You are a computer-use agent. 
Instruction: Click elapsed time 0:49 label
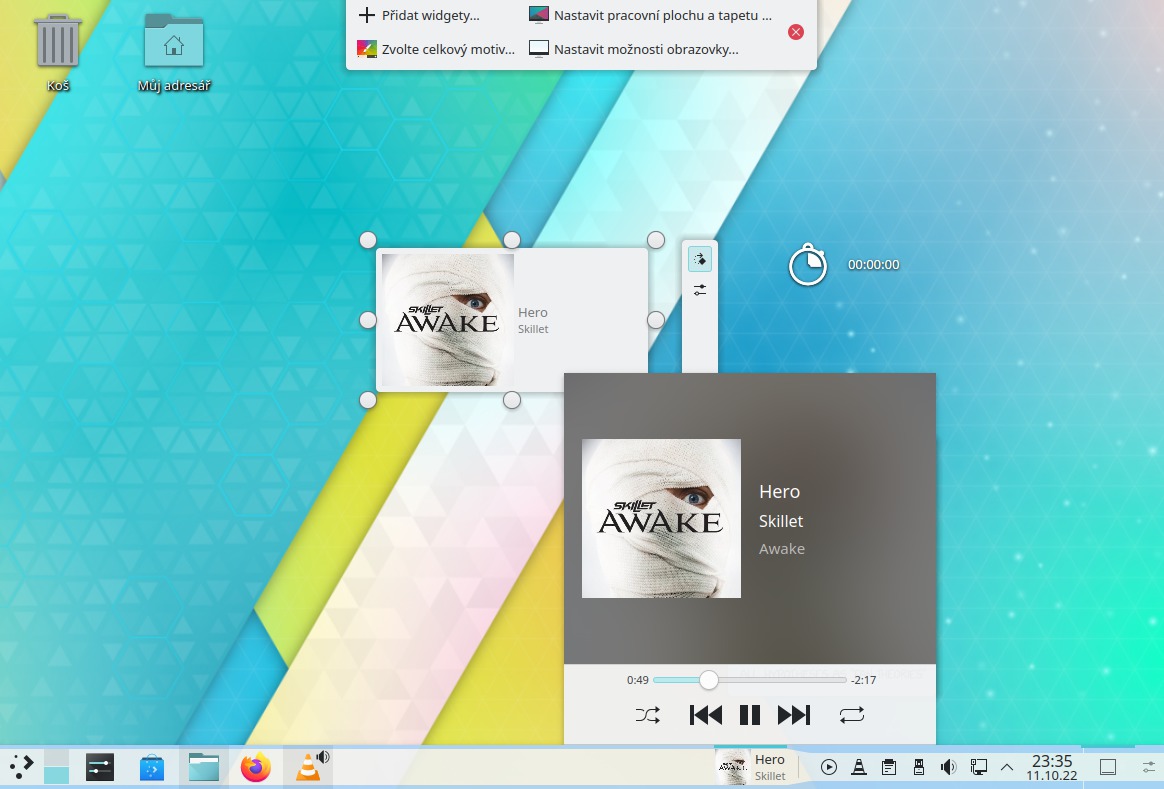[x=638, y=680]
